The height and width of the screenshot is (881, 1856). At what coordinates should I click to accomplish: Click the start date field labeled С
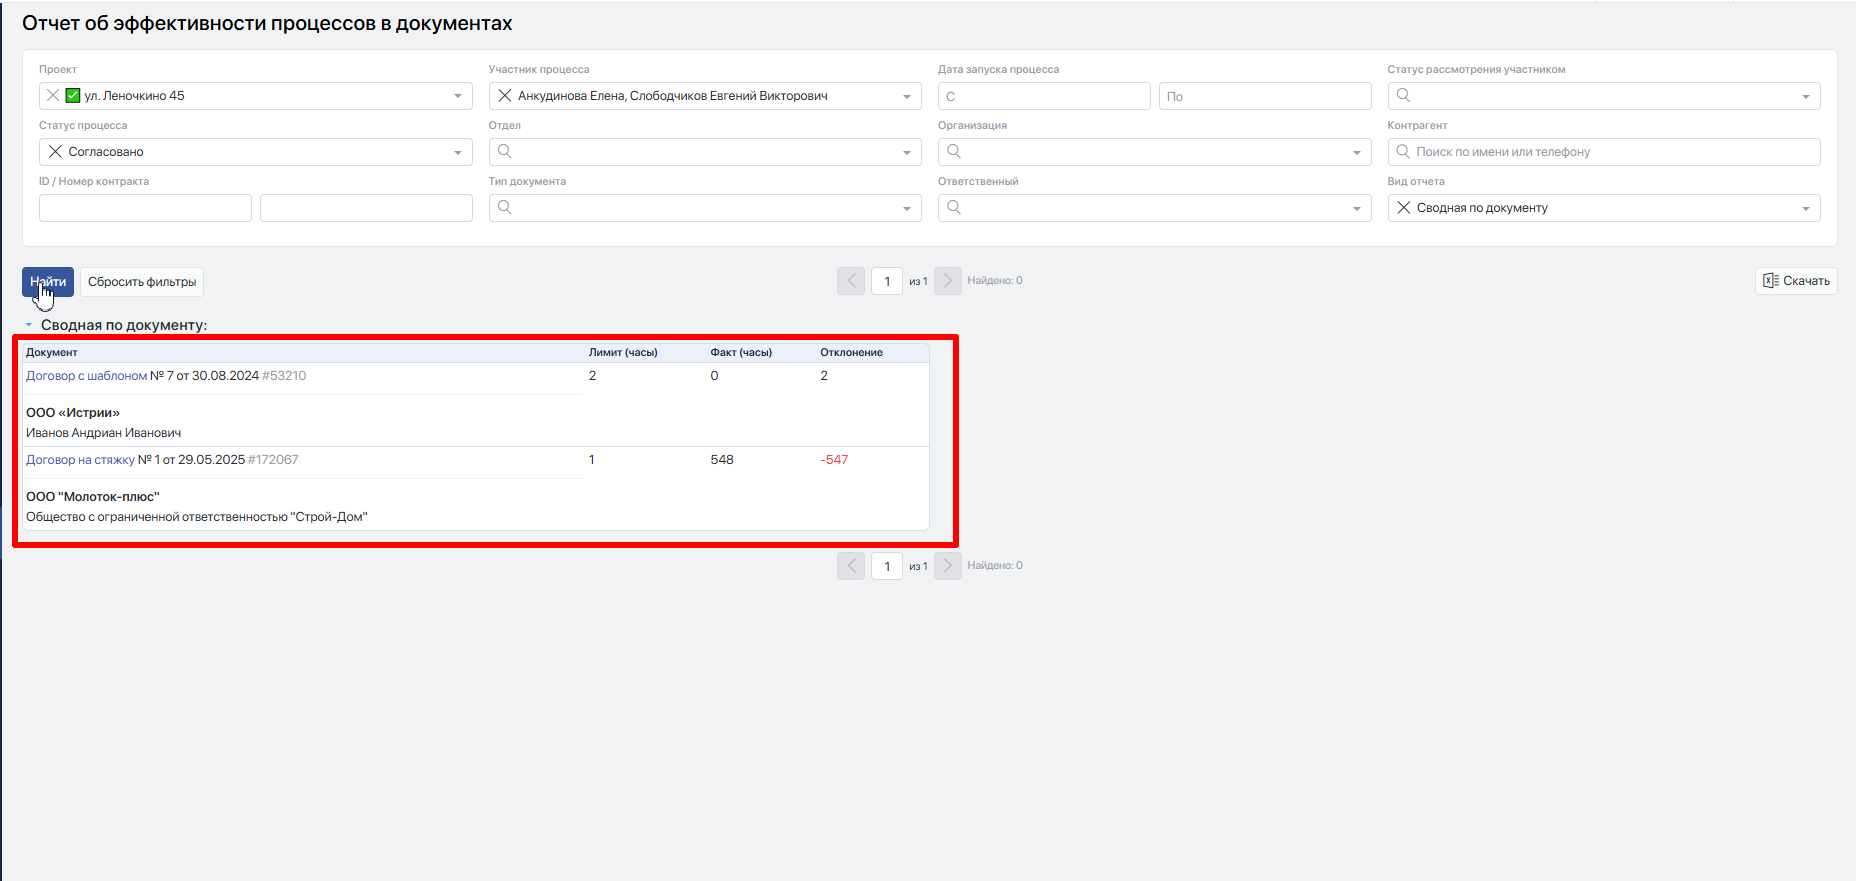pos(1044,96)
